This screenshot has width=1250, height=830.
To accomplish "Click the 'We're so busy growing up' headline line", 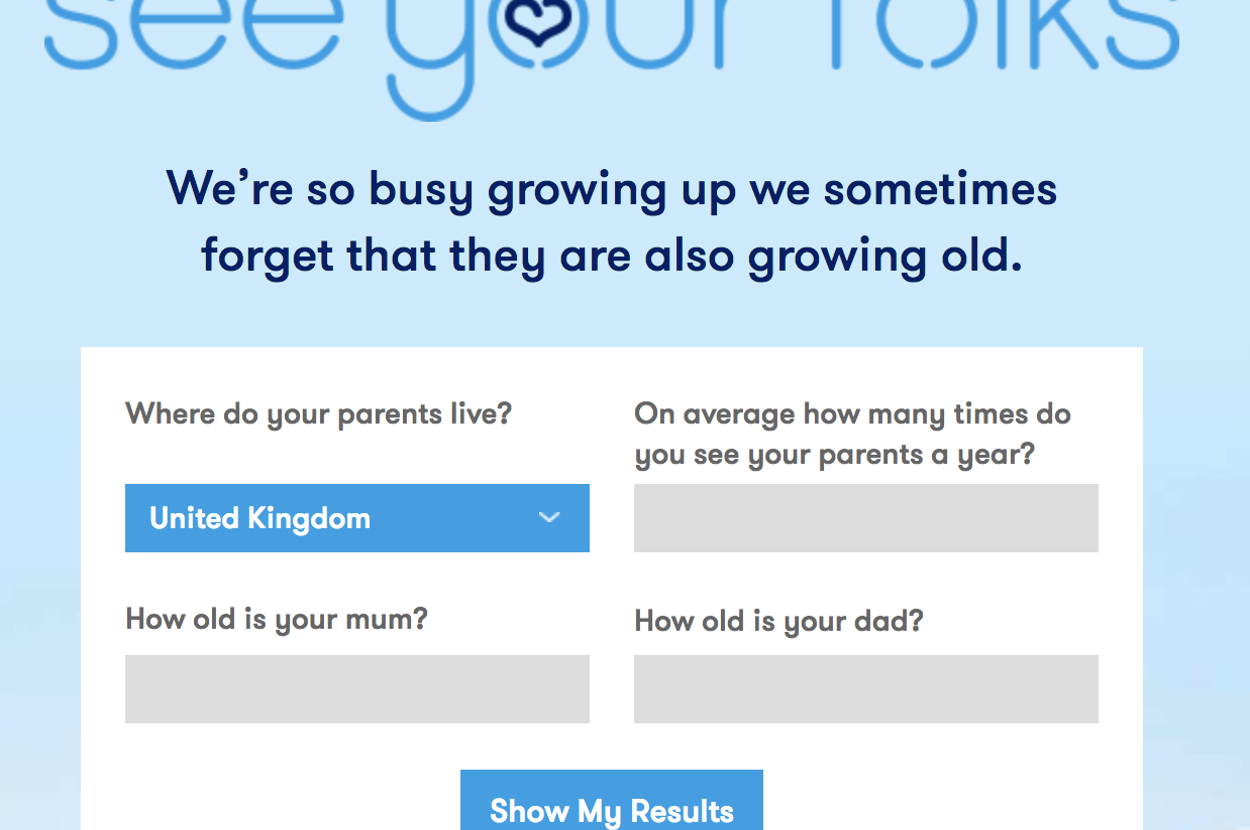I will (x=611, y=189).
